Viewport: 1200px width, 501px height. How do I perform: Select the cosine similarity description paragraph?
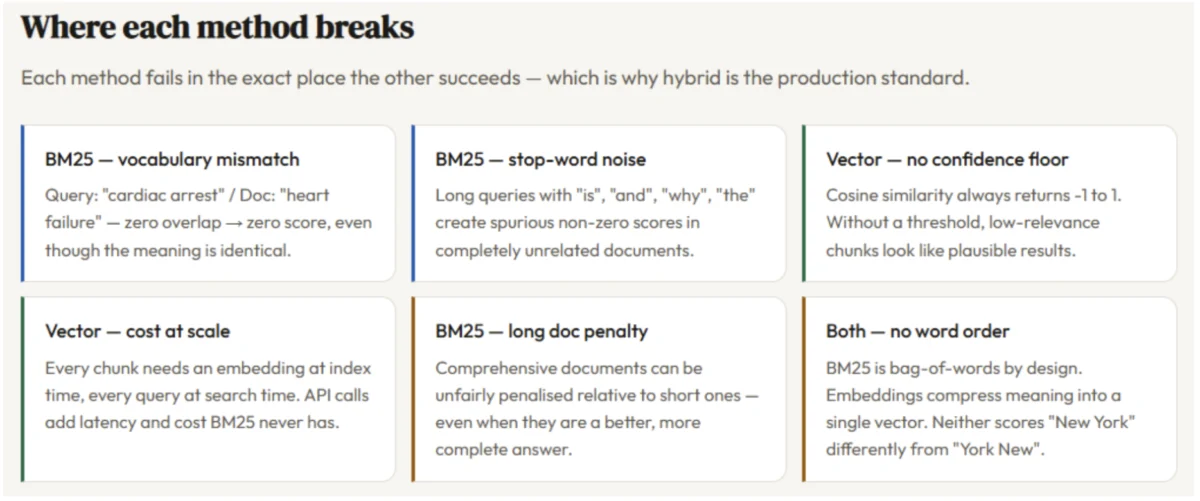(x=973, y=223)
